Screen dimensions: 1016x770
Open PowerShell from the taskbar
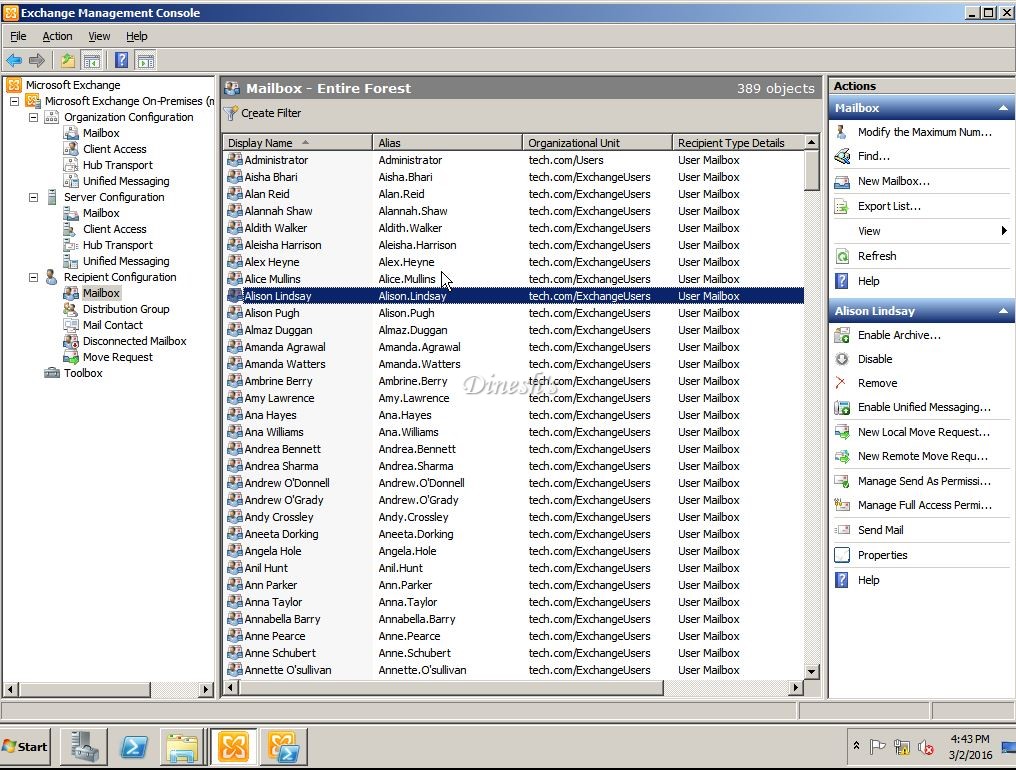point(134,747)
